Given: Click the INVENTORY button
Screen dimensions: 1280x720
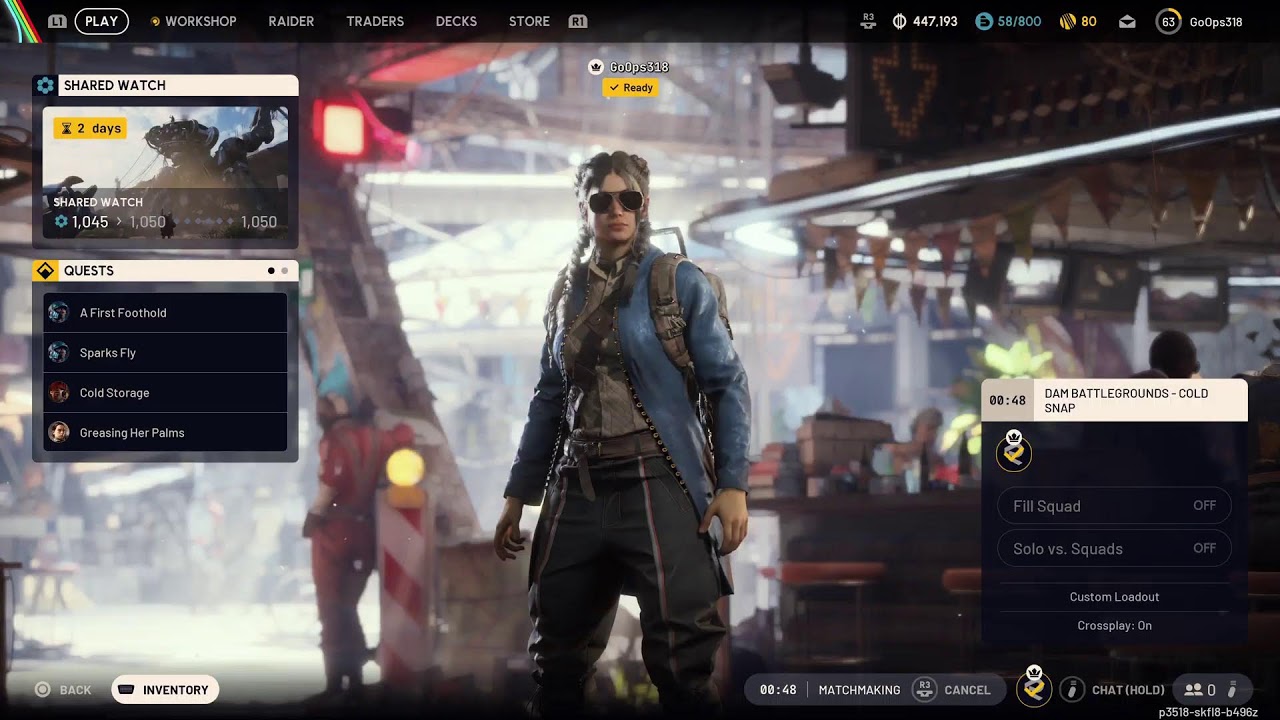Looking at the screenshot, I should pyautogui.click(x=165, y=690).
